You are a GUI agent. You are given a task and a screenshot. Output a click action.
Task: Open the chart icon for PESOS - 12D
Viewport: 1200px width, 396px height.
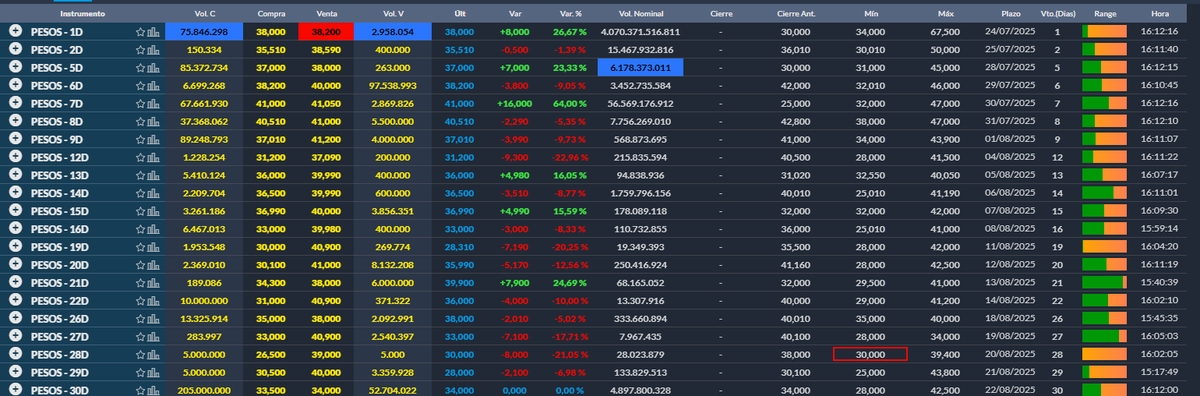[154, 157]
